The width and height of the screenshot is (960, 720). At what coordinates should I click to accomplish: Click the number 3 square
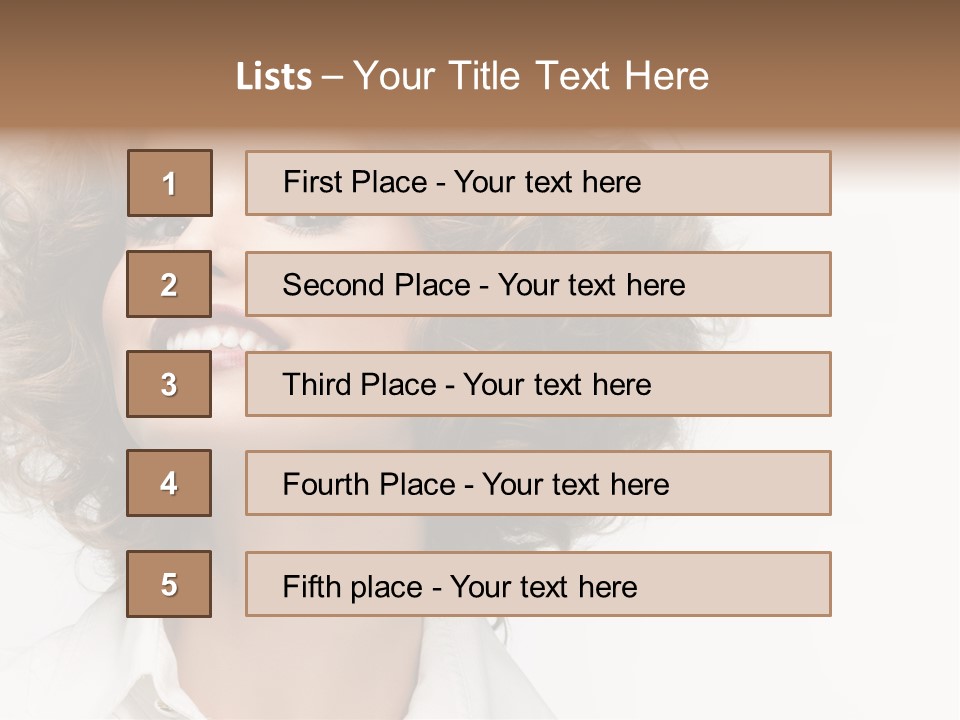point(169,384)
